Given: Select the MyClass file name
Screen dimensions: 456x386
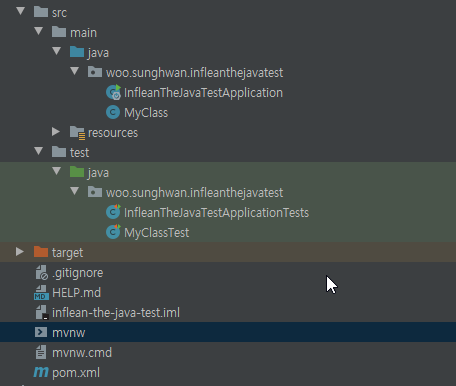Looking at the screenshot, I should click(146, 113).
